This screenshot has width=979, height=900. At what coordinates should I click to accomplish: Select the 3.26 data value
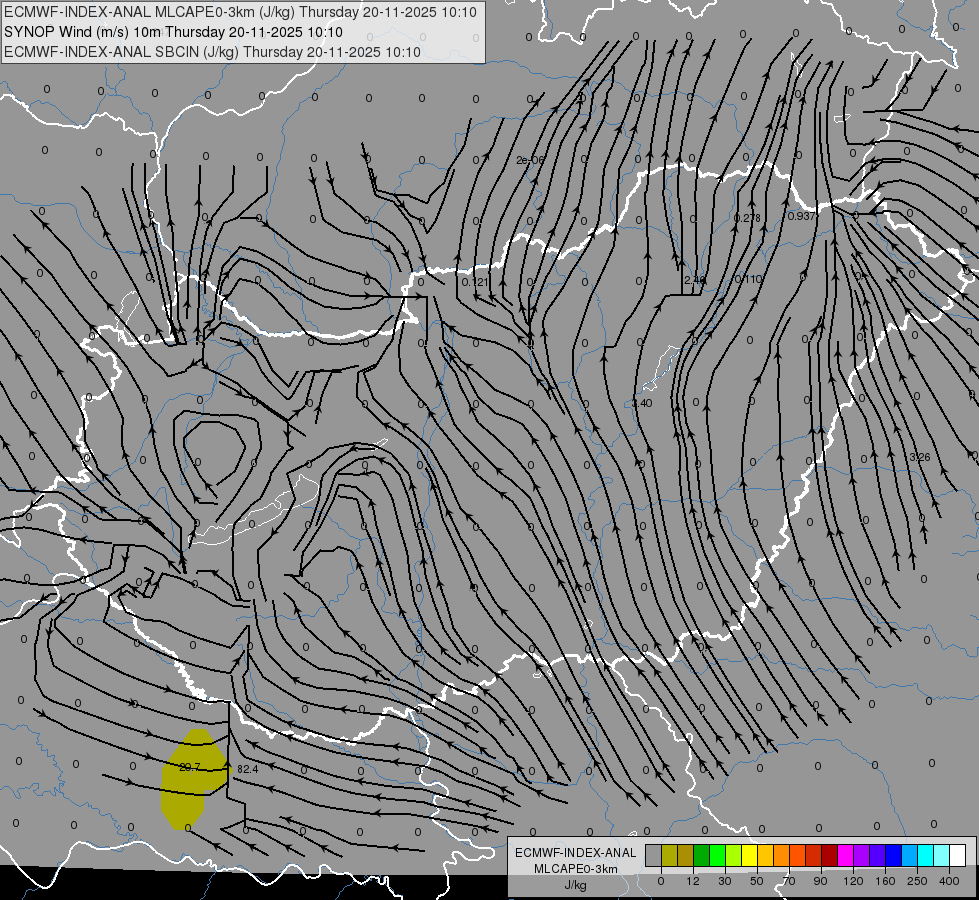point(920,457)
